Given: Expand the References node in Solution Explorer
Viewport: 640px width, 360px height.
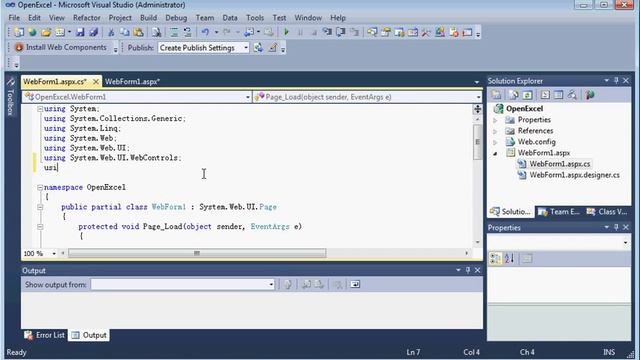Looking at the screenshot, I should (x=495, y=131).
